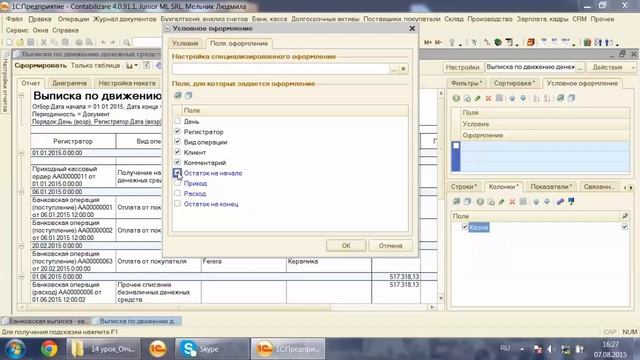Click the Windows Start button
Viewport: 640px width, 360px height.
(15, 349)
